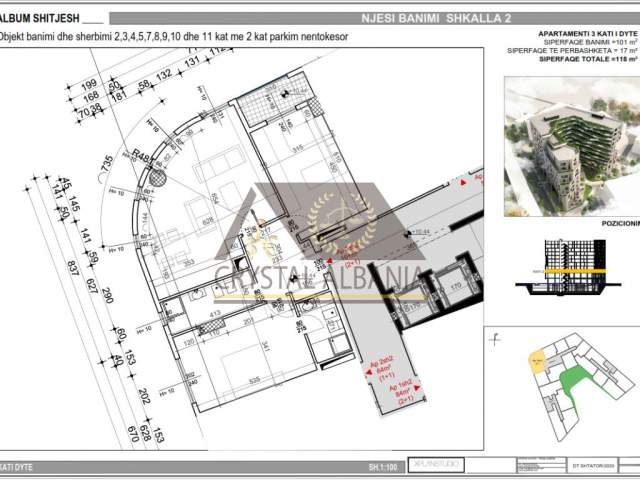Screen dimensions: 640x480
Task: Select the 'Objekt banimi dhe sherbimi' subtitle line
Action: (x=173, y=37)
